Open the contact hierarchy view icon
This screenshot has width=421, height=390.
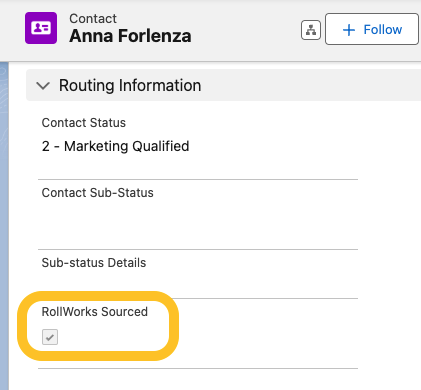tap(311, 30)
